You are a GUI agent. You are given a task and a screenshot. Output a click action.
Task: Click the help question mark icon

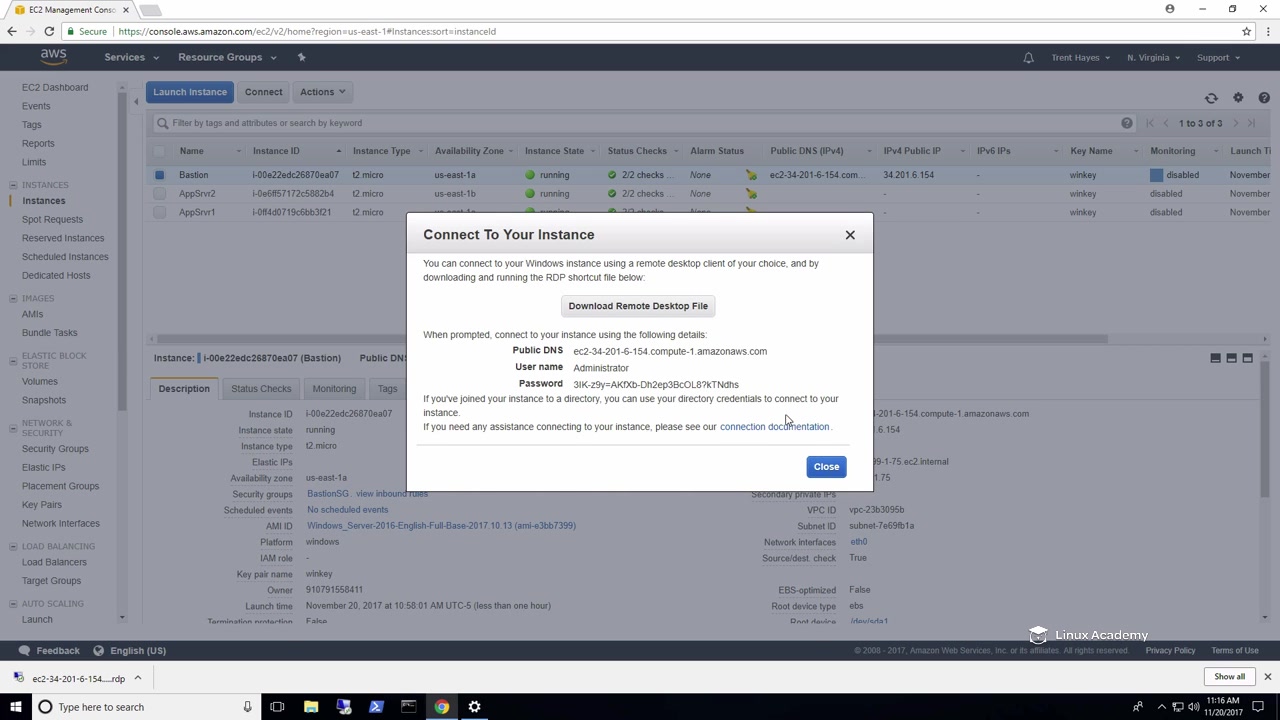[1264, 98]
